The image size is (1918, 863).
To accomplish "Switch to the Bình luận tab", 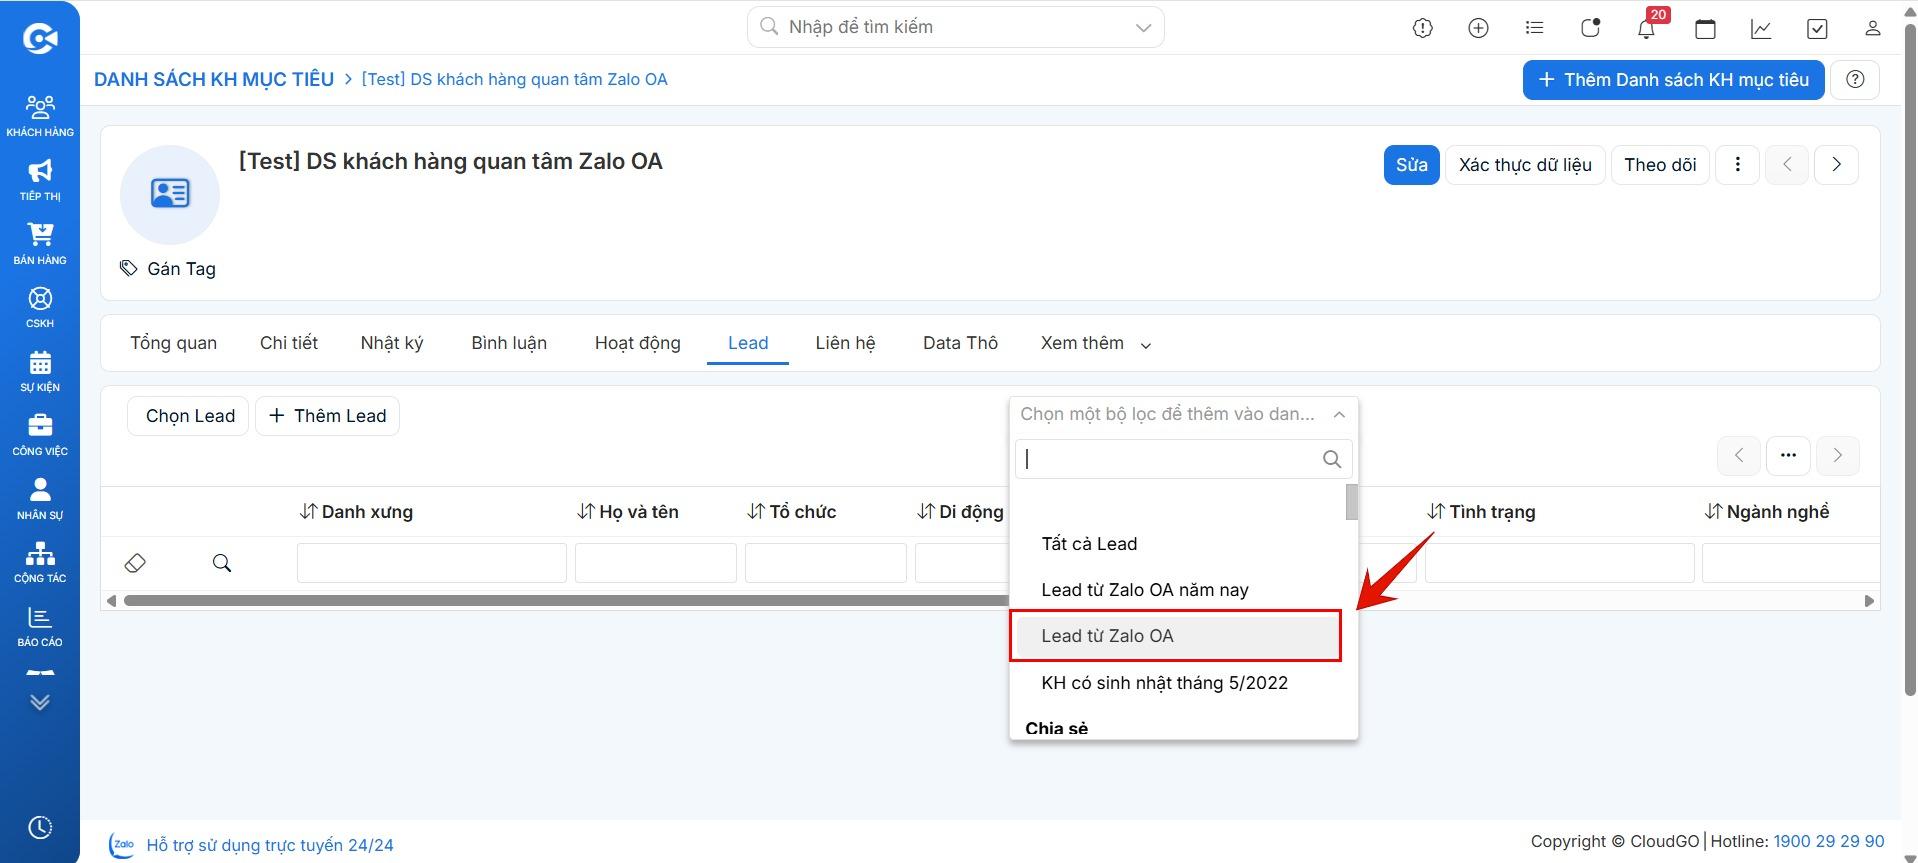I will pos(509,343).
